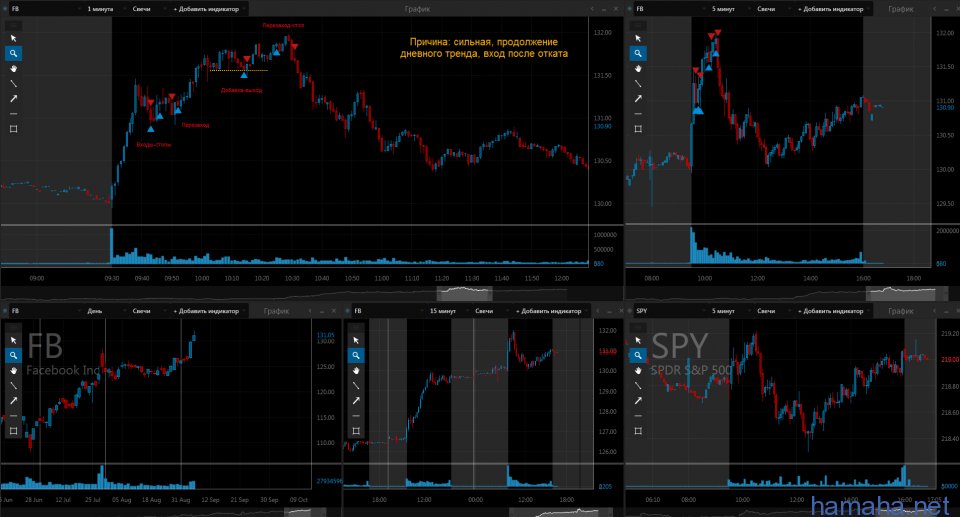Click Добавить индикатор in FB День chart
The height and width of the screenshot is (517, 960).
[208, 311]
